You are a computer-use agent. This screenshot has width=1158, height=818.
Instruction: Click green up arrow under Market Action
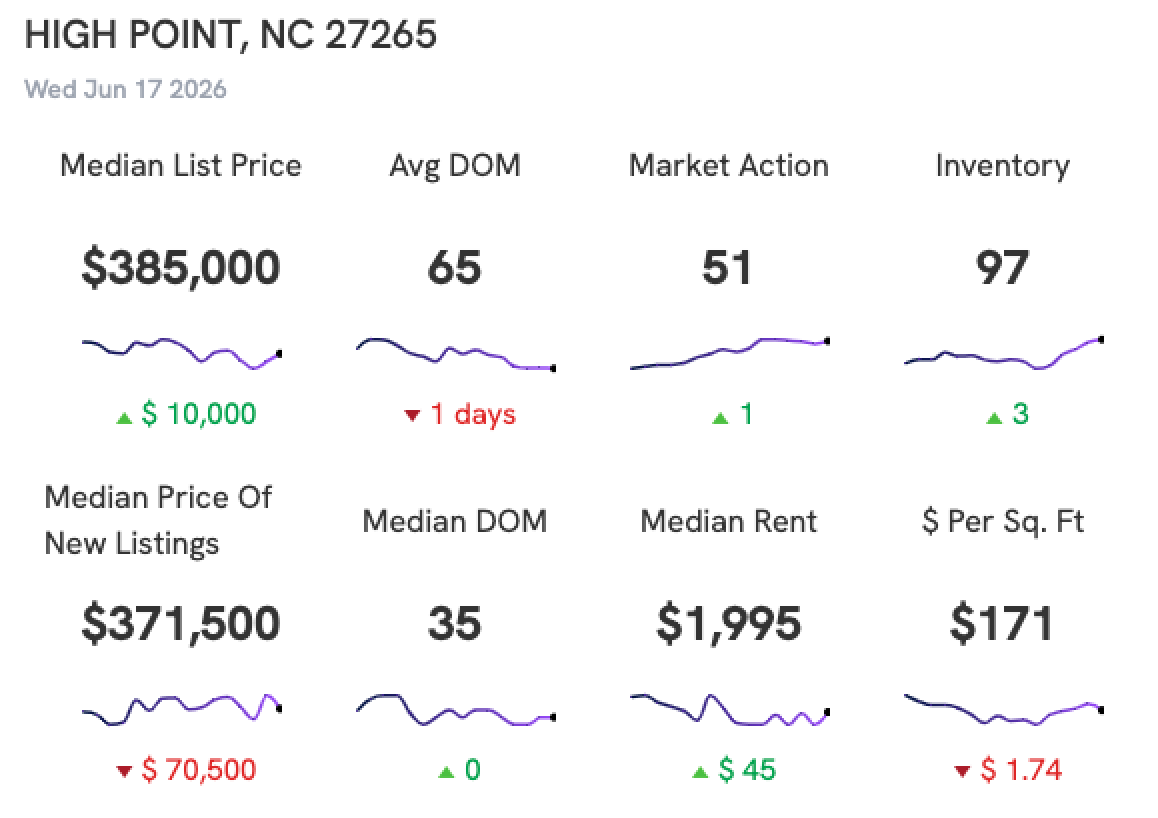pos(720,419)
